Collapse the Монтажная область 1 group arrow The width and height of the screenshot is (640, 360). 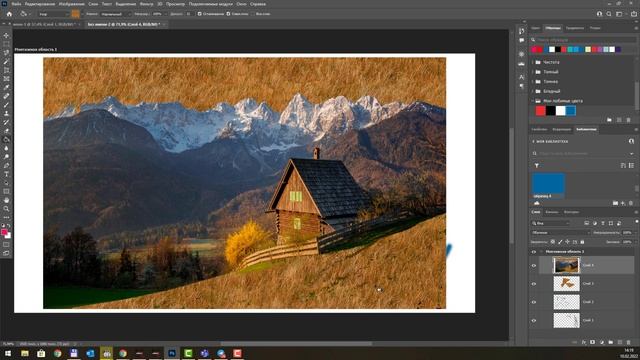[541, 252]
